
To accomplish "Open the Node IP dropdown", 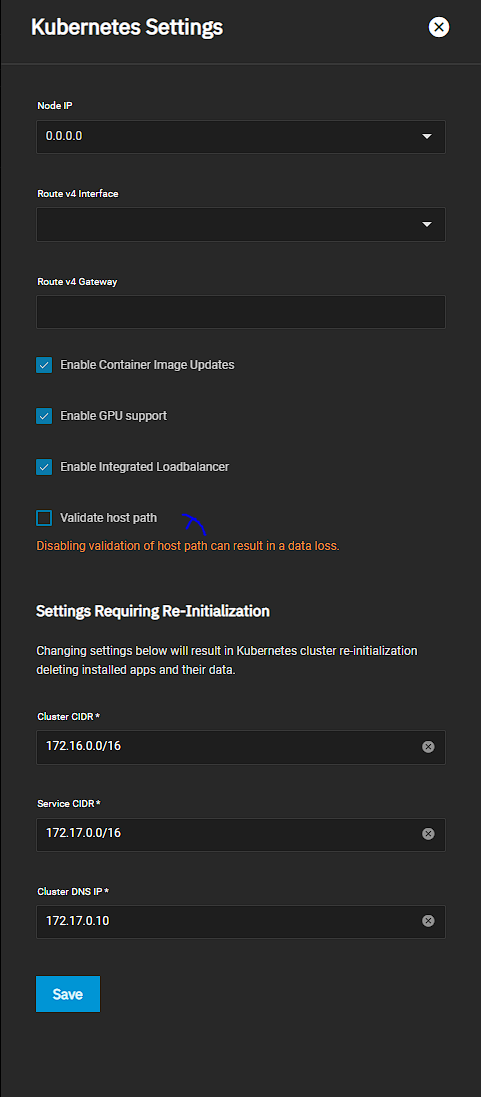I will coord(240,136).
